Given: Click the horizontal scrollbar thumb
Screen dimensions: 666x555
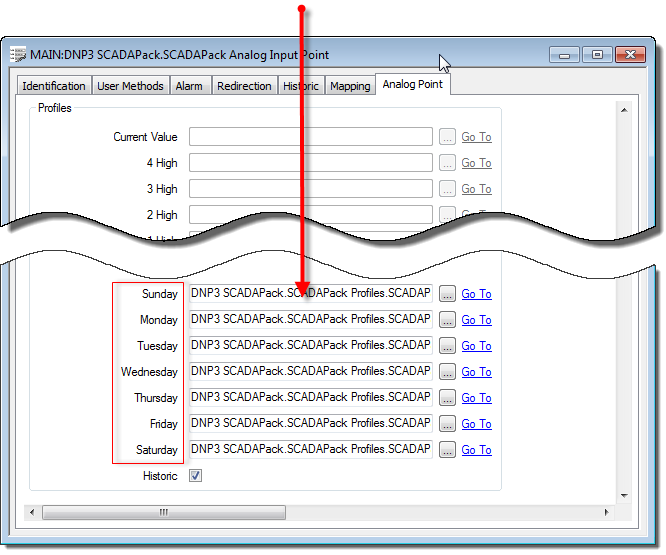Looking at the screenshot, I should 164,513.
